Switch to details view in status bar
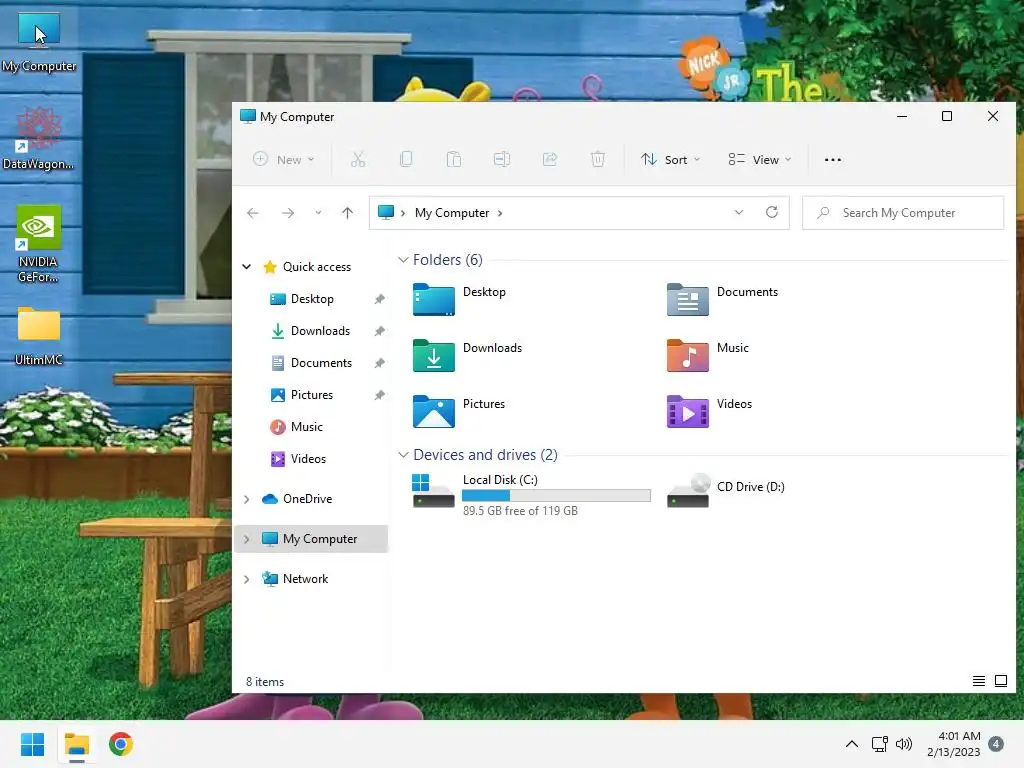Screen dimensions: 1024x768 (x=978, y=681)
